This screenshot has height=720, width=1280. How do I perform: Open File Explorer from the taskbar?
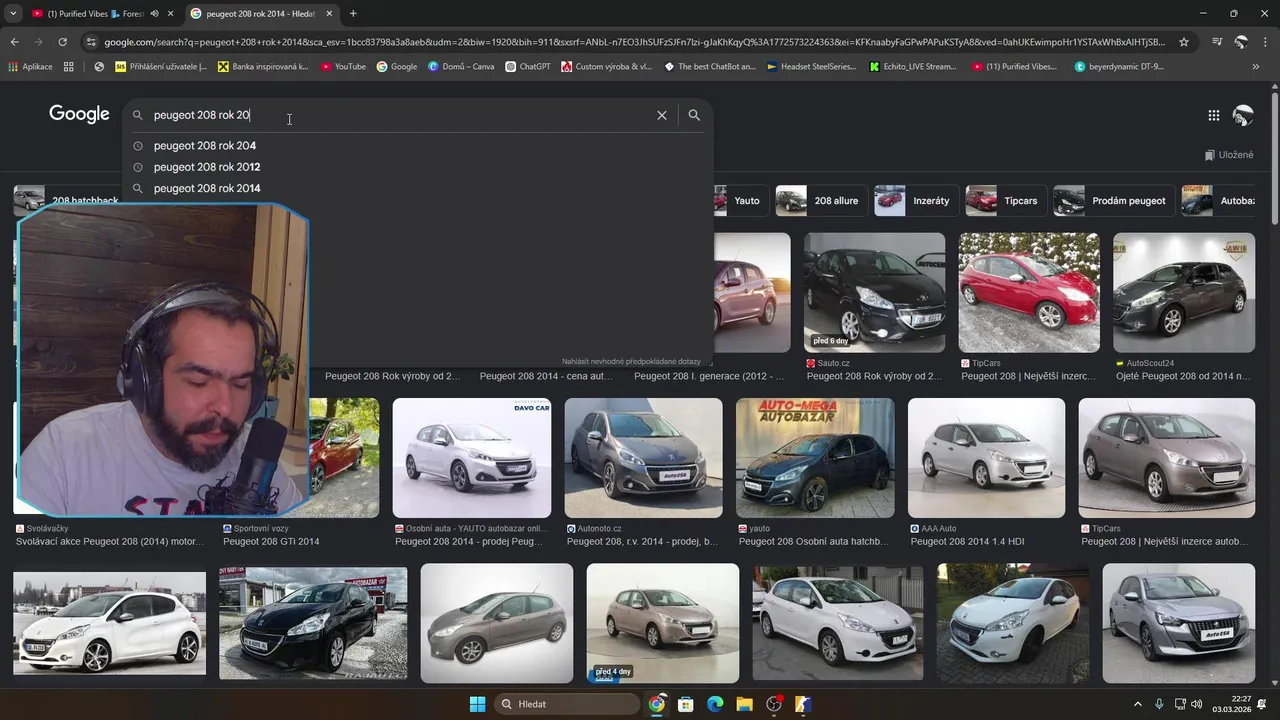point(744,704)
